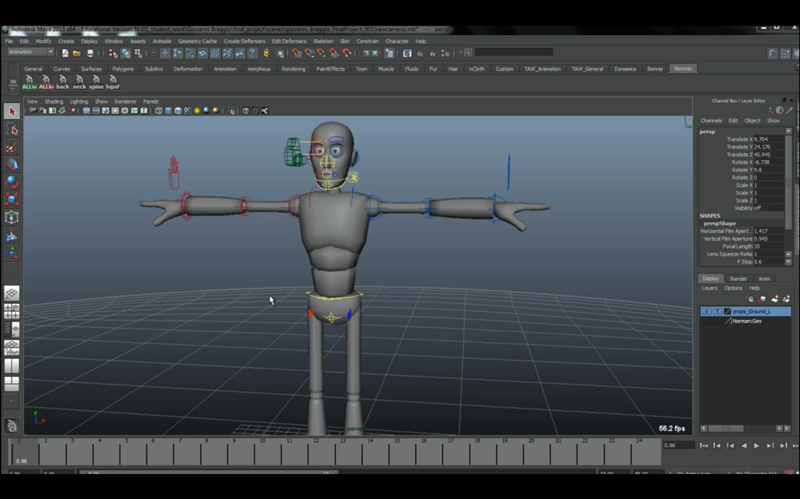Screen dimensions: 800x499
Task: Open the Skeleton menu
Action: (323, 41)
